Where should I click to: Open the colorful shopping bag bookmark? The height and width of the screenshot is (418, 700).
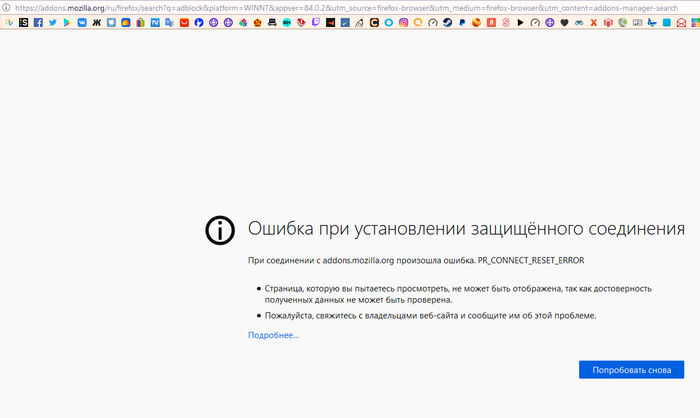coord(141,22)
